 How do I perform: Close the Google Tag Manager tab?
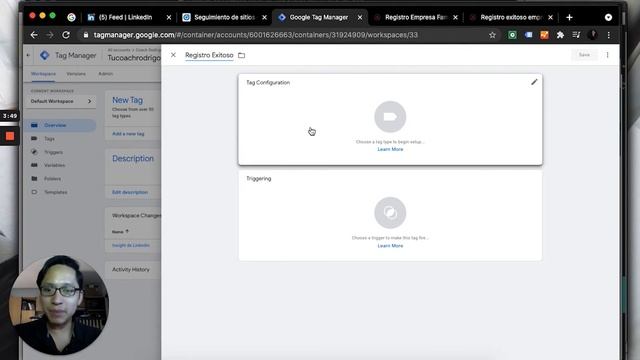click(360, 17)
